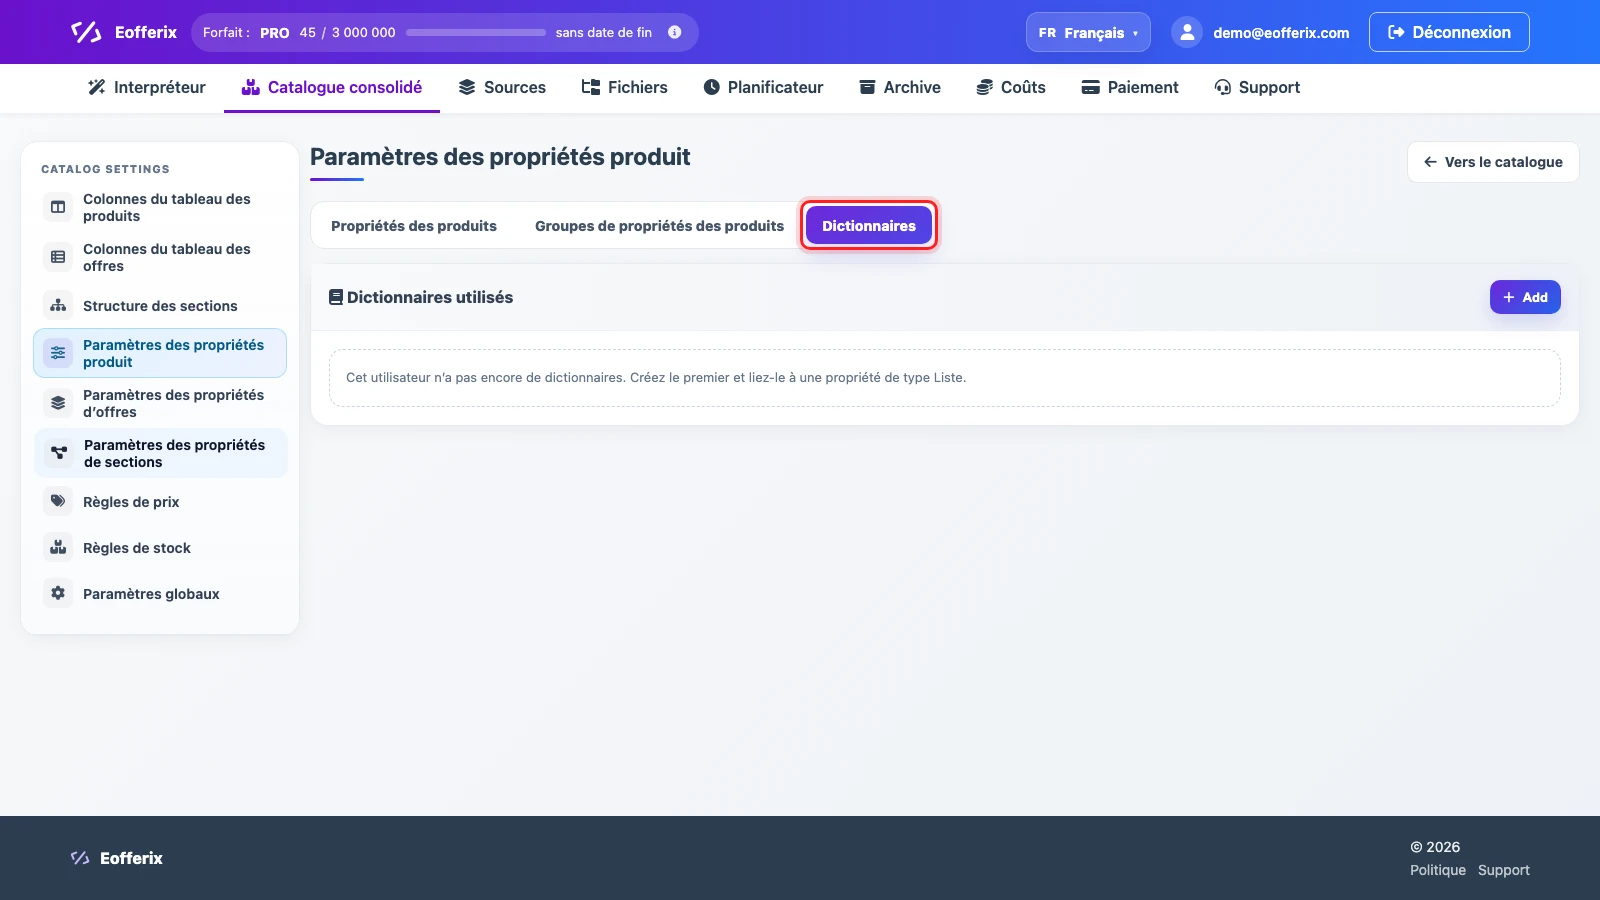Open the Paiement menu

[x=1130, y=87]
